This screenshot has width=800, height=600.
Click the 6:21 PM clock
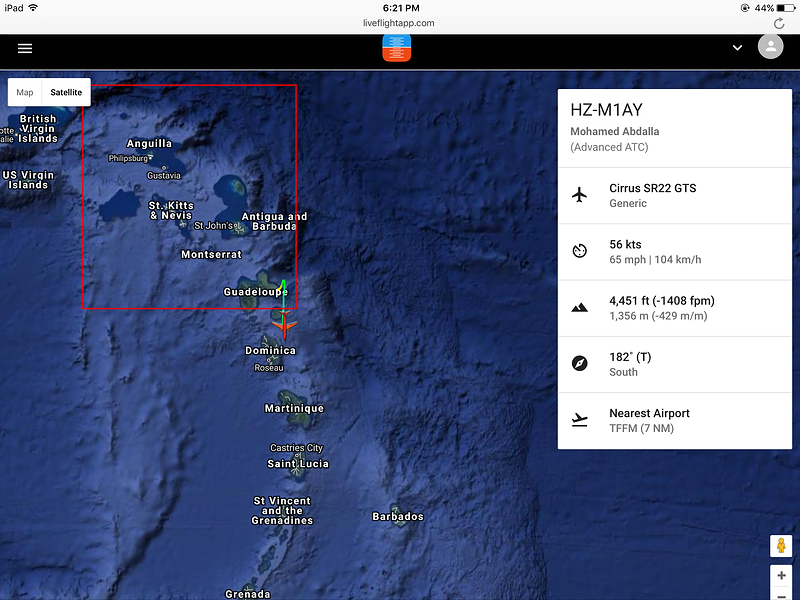coord(401,8)
